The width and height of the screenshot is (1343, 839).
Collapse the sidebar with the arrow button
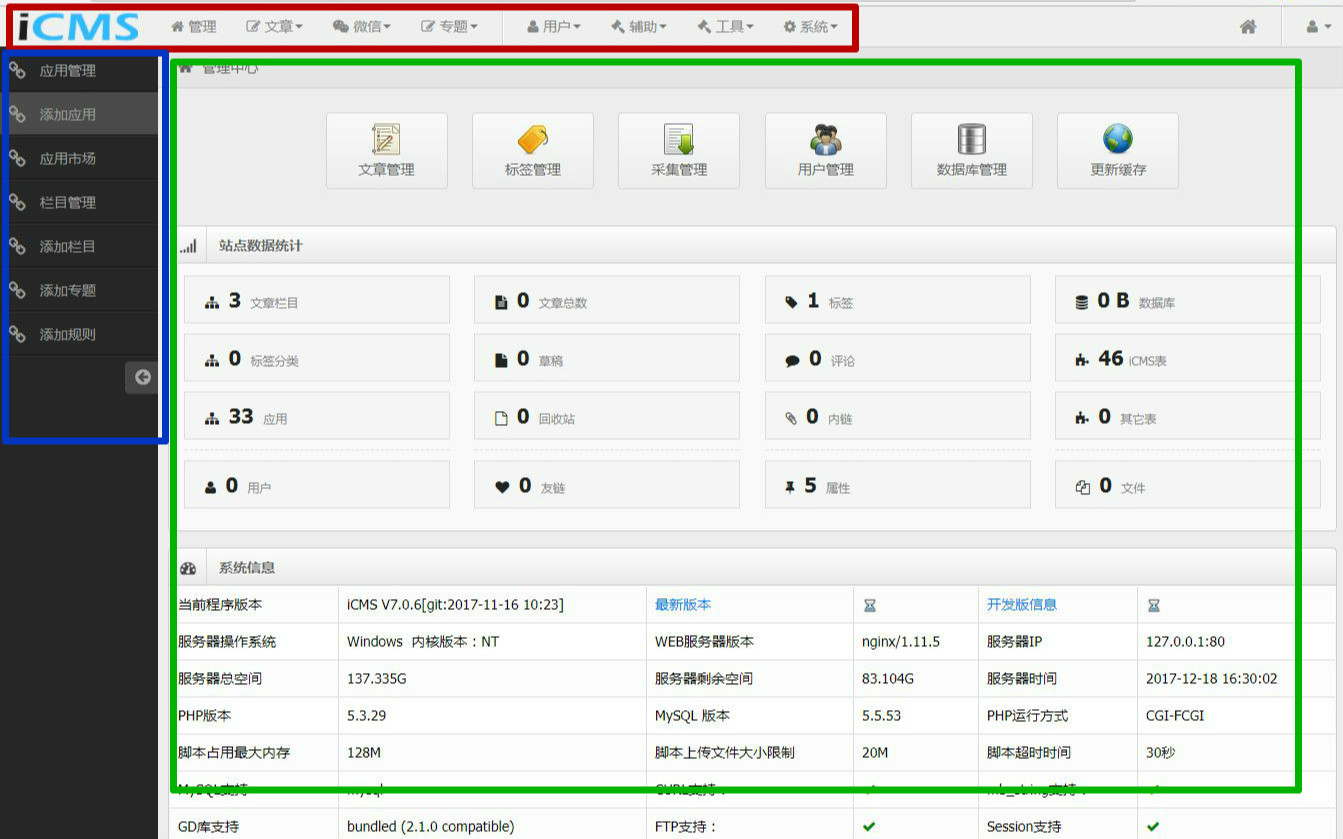(x=142, y=377)
